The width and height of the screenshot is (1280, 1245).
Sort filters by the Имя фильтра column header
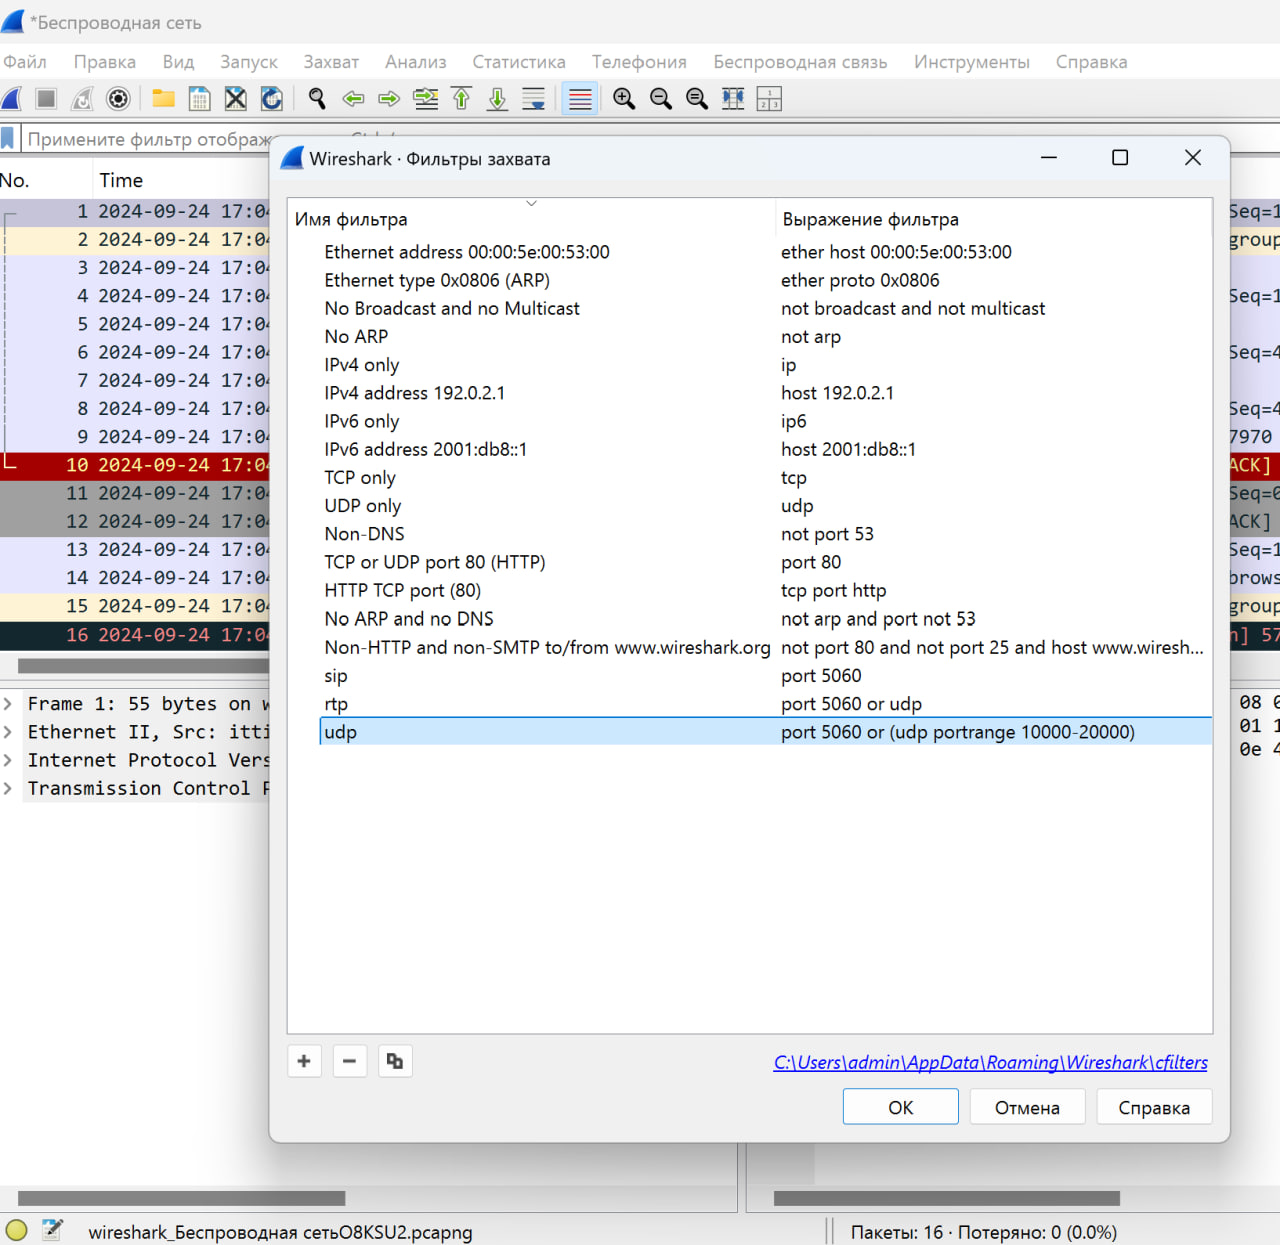(x=531, y=219)
